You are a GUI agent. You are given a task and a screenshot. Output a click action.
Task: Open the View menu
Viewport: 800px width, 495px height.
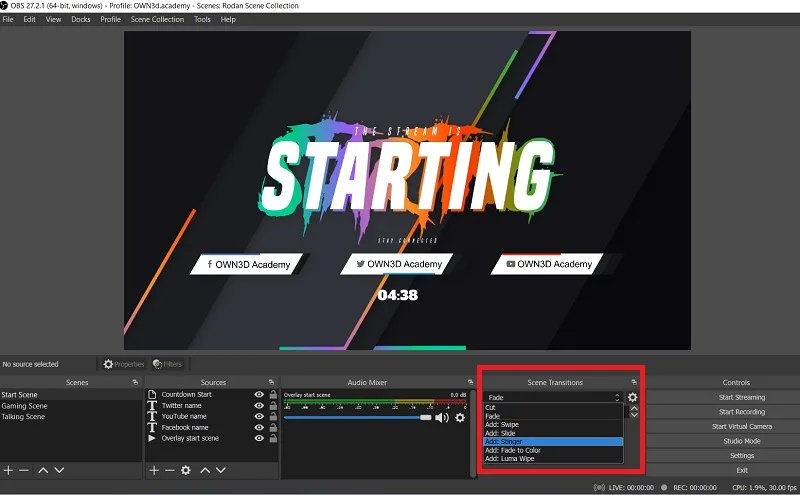(x=53, y=19)
